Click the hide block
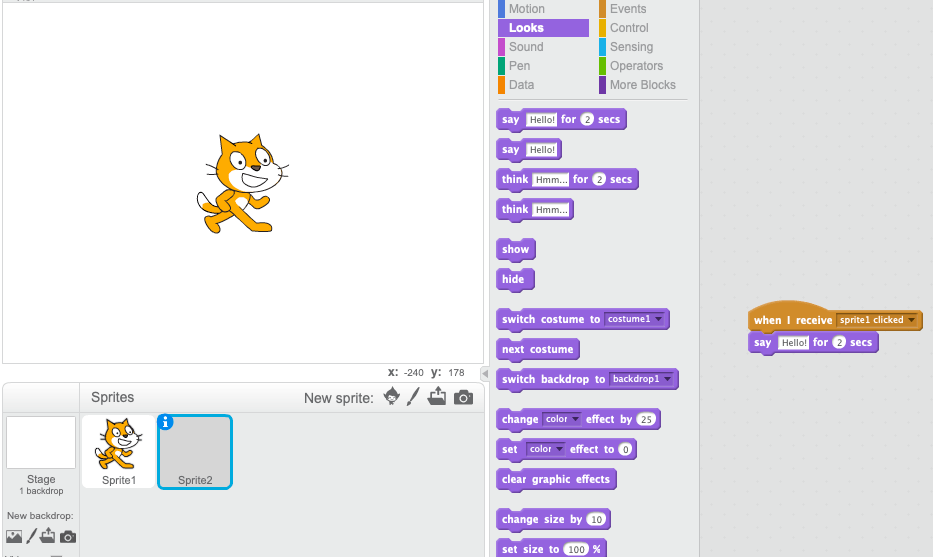Screen dimensions: 933x557 tap(515, 280)
